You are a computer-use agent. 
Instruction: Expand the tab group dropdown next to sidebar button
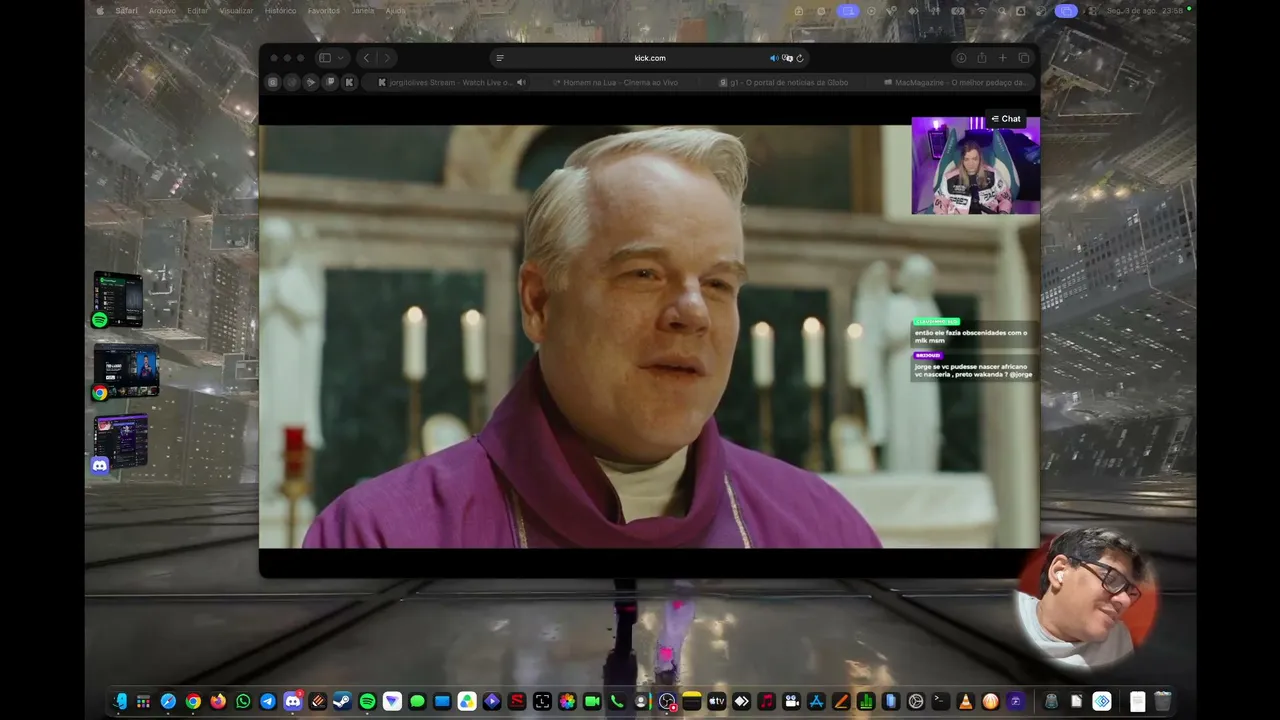(341, 58)
